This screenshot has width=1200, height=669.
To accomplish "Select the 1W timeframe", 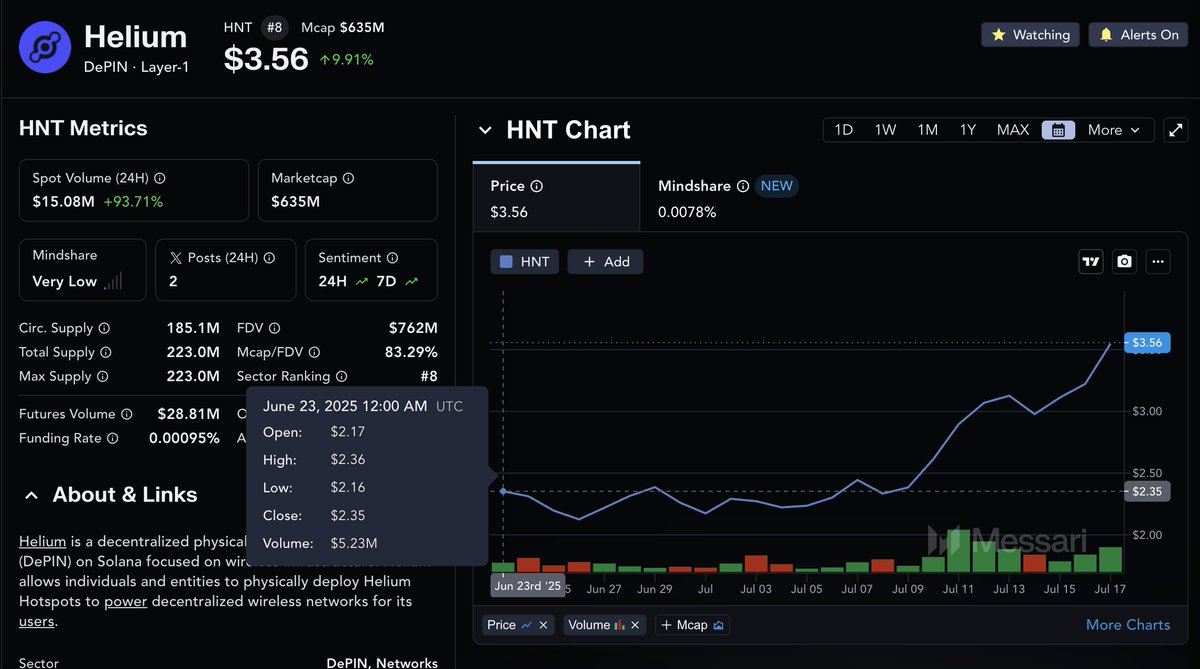I will point(885,130).
